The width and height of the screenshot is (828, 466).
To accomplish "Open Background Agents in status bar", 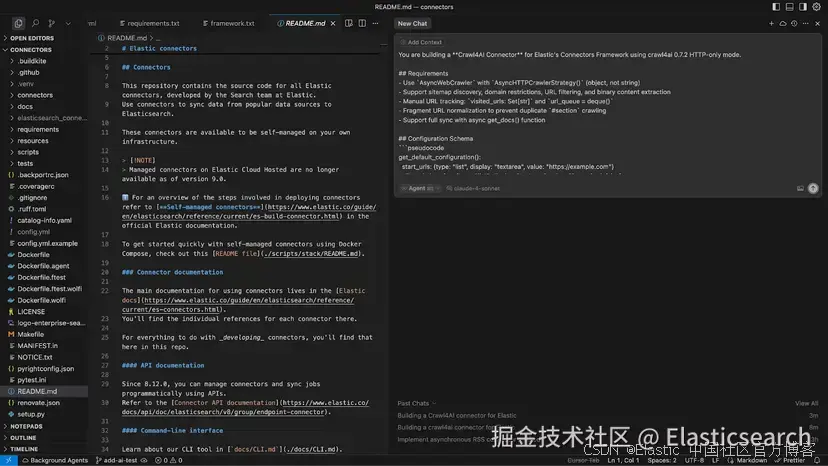I will 55,460.
